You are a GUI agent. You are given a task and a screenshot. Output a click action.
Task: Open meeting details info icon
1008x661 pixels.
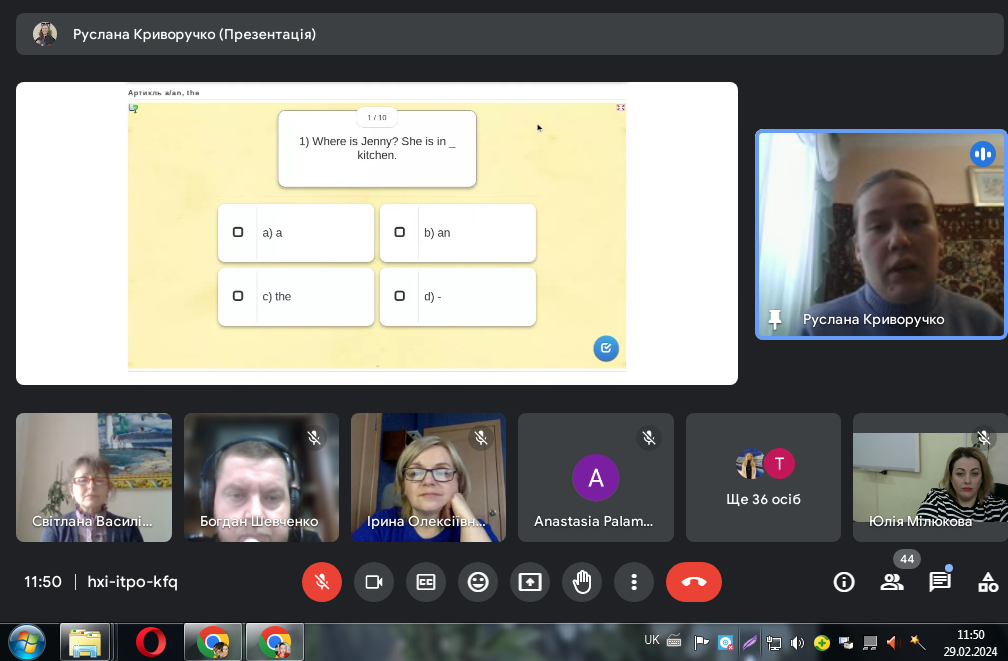(844, 582)
